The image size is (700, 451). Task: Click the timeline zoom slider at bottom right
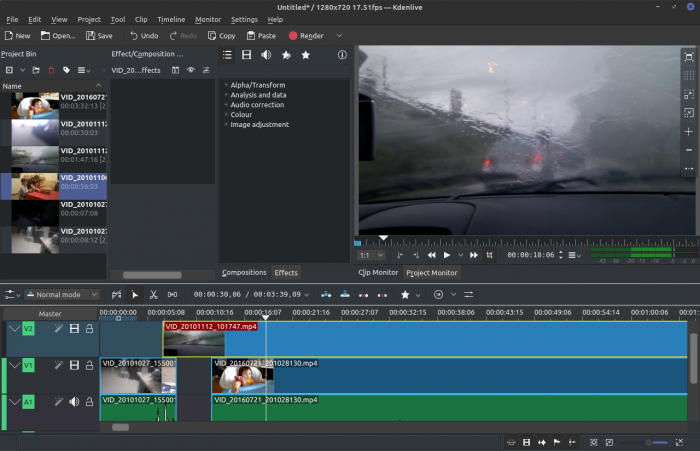(x=646, y=441)
